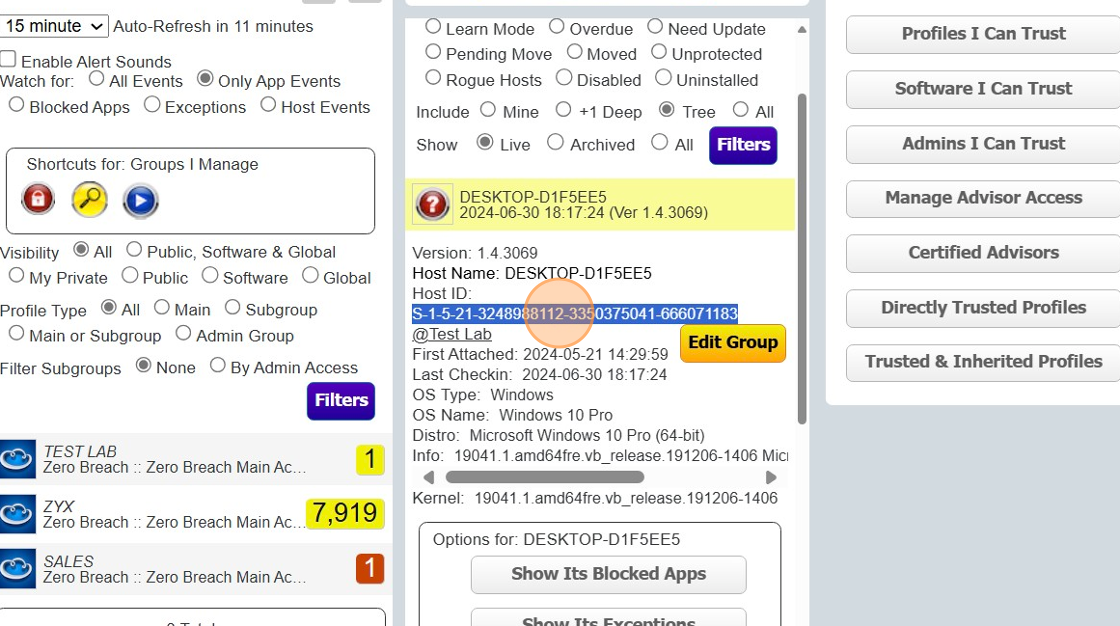Open the 15 minute refresh interval dropdown
Screen dimensions: 1120x626
click(x=55, y=25)
